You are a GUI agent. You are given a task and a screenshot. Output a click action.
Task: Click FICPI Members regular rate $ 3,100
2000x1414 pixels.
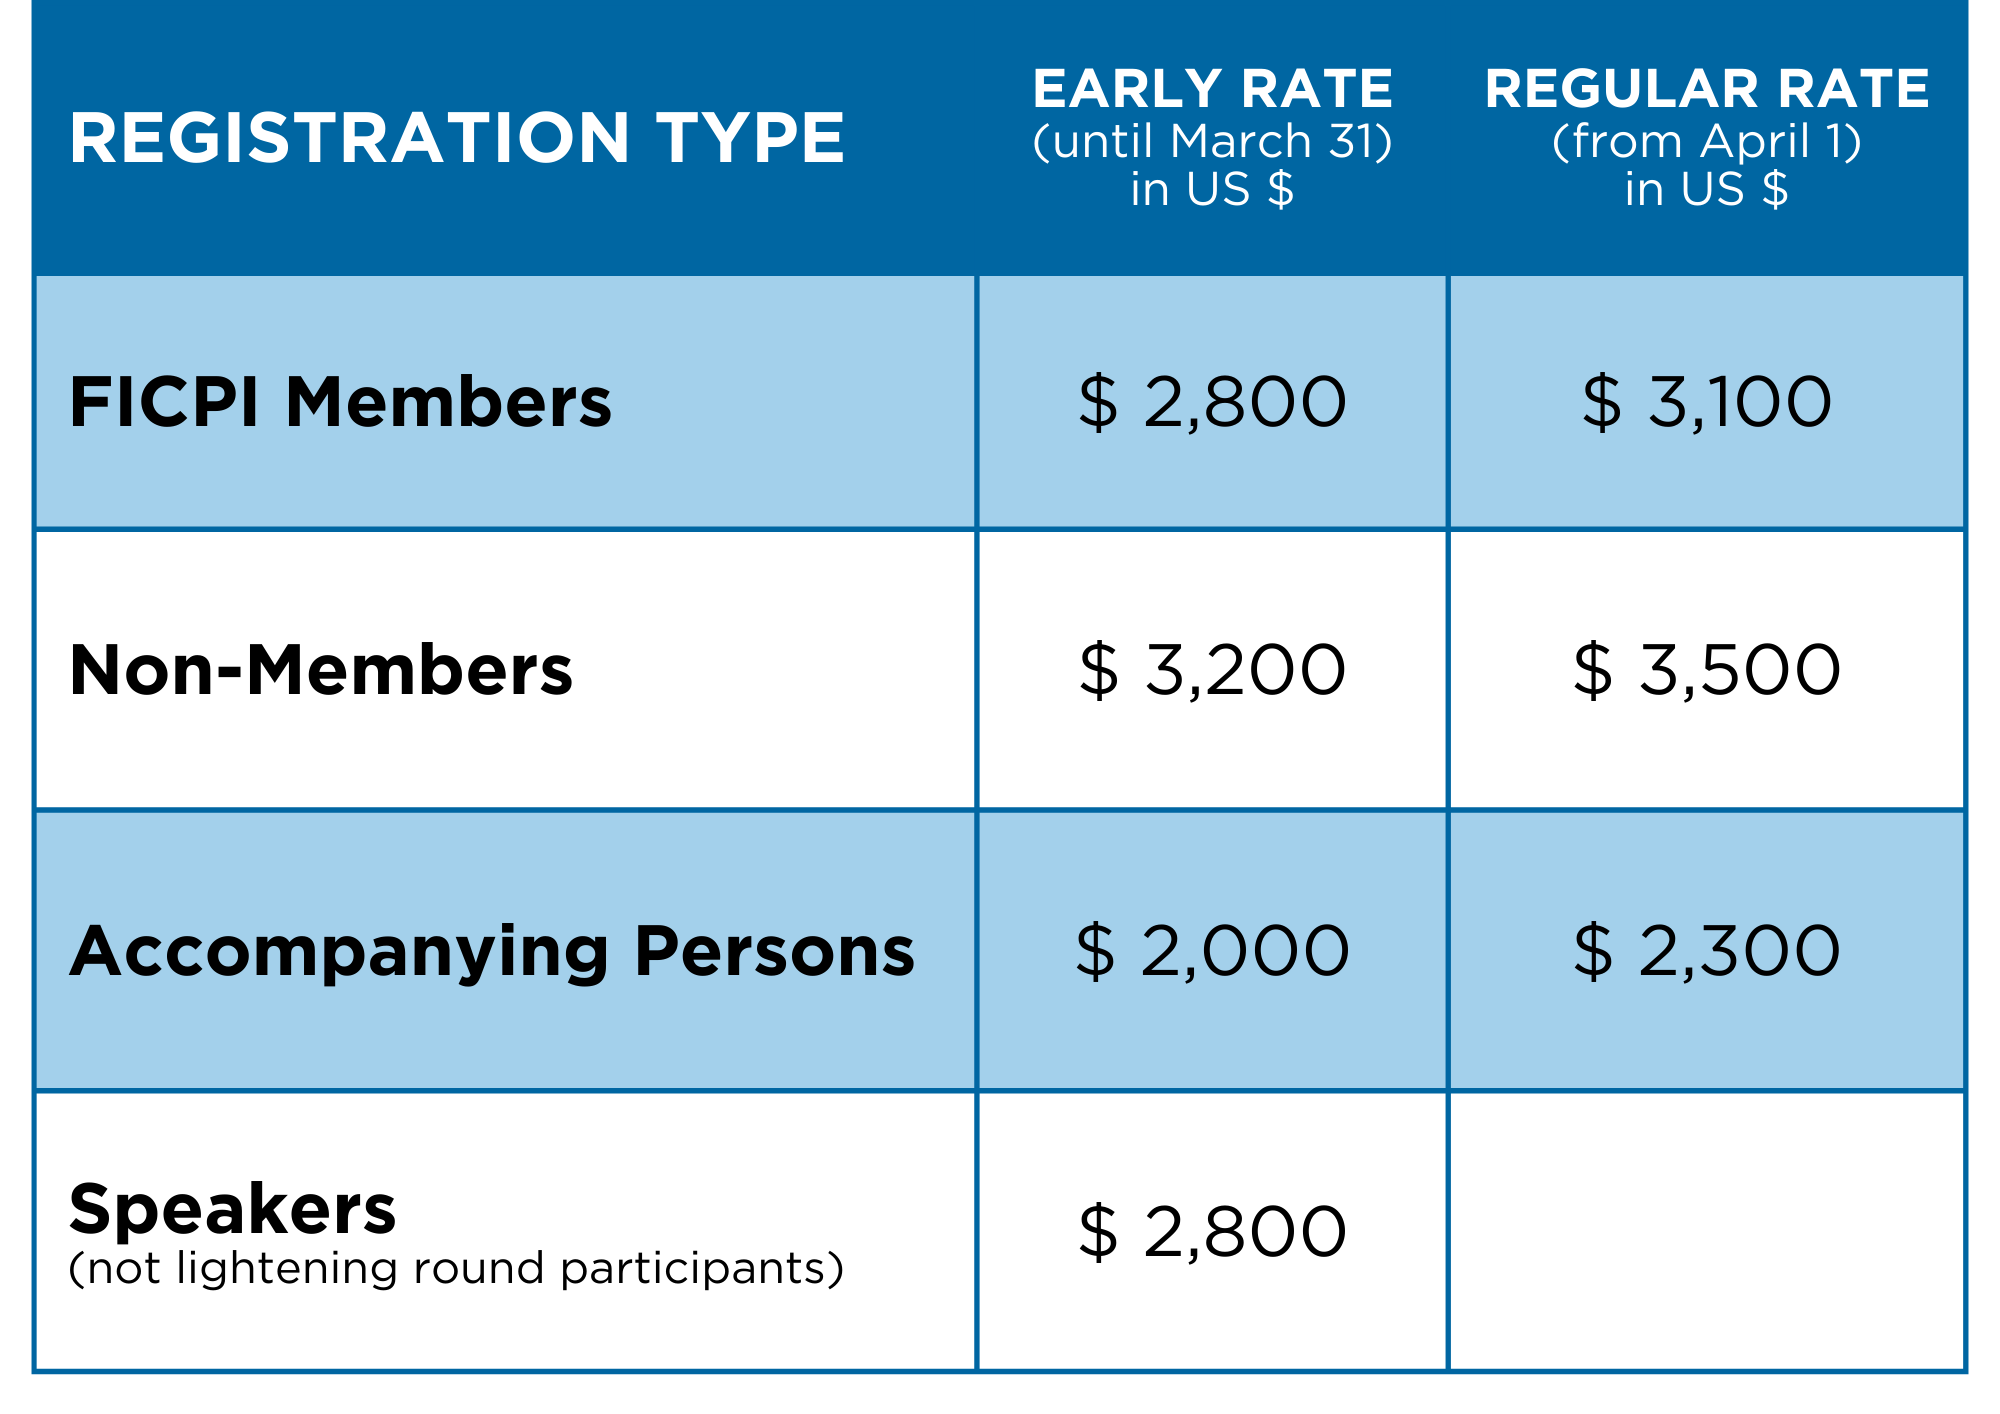point(1706,402)
